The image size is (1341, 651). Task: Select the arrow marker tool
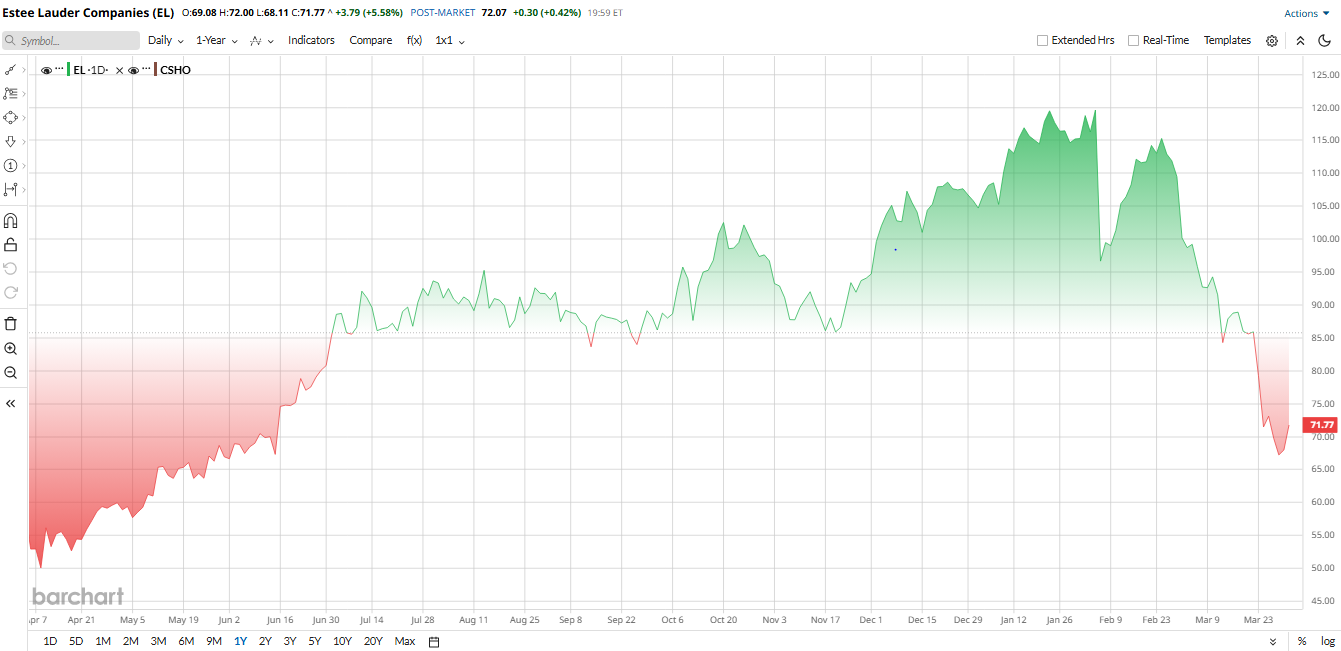(10, 141)
